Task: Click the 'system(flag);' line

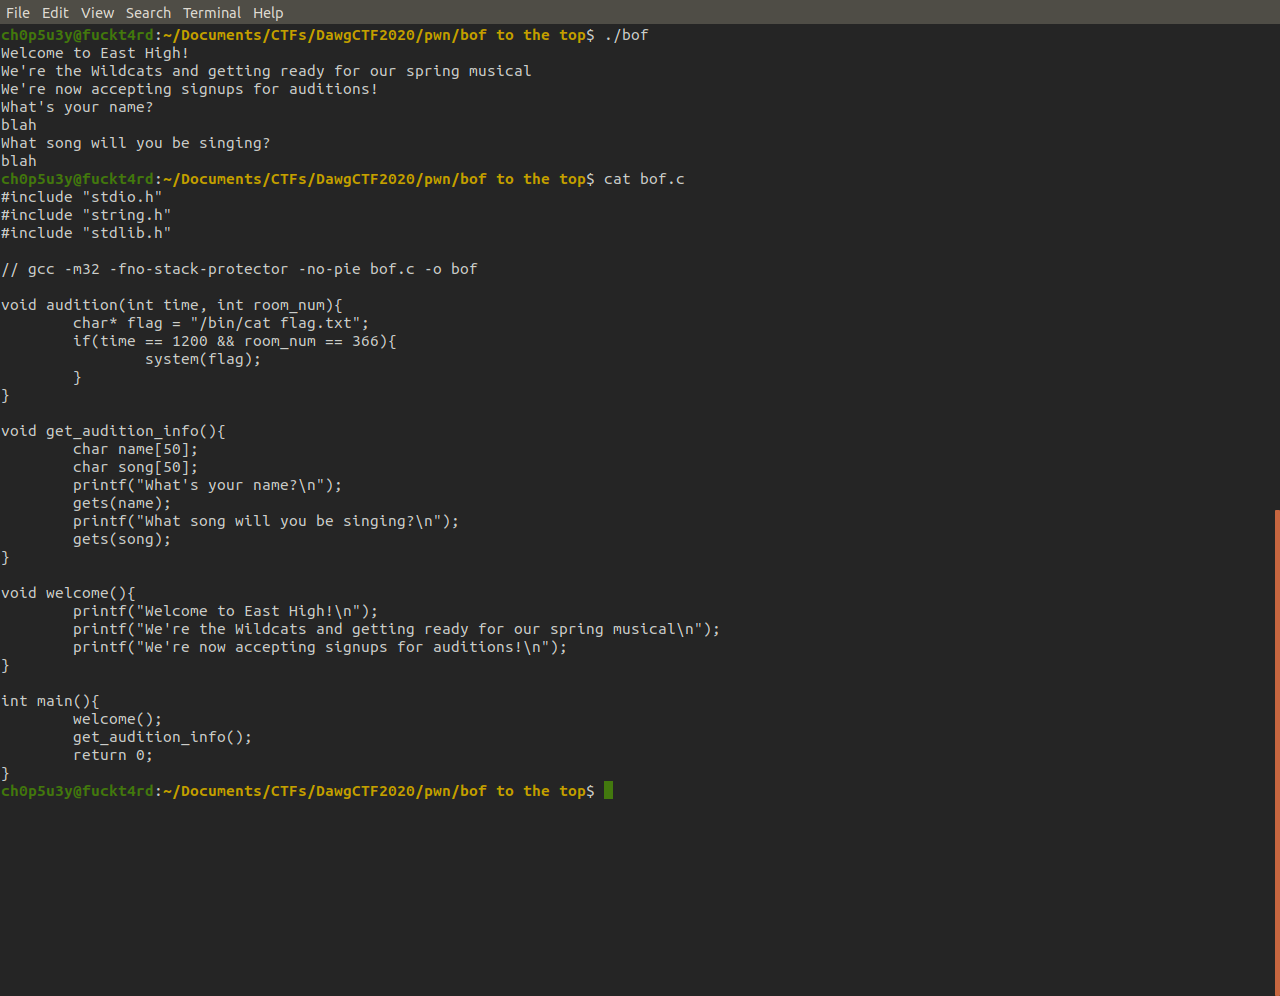Action: [203, 359]
